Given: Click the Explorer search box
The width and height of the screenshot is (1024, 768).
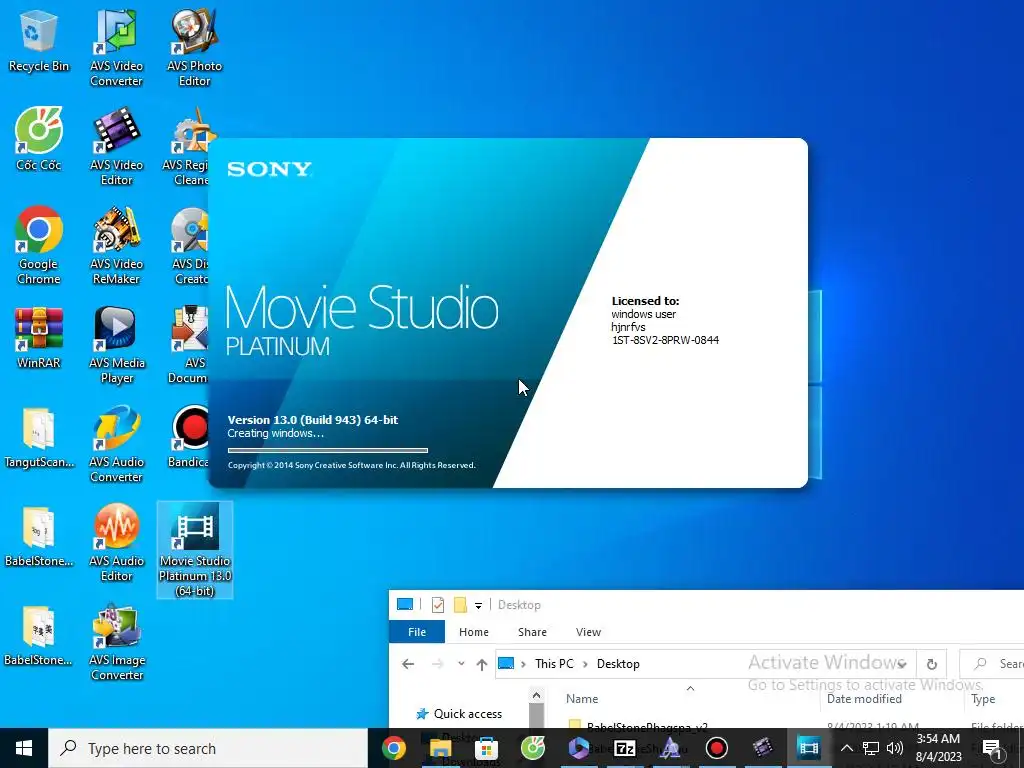Looking at the screenshot, I should [993, 664].
